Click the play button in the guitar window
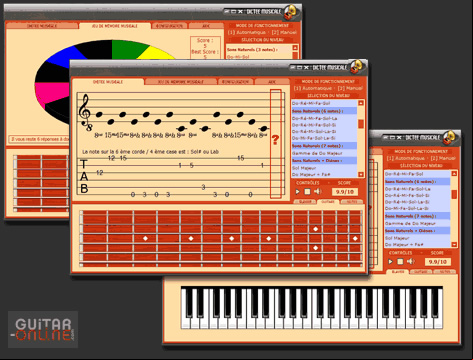This screenshot has width=473, height=360. [298, 192]
